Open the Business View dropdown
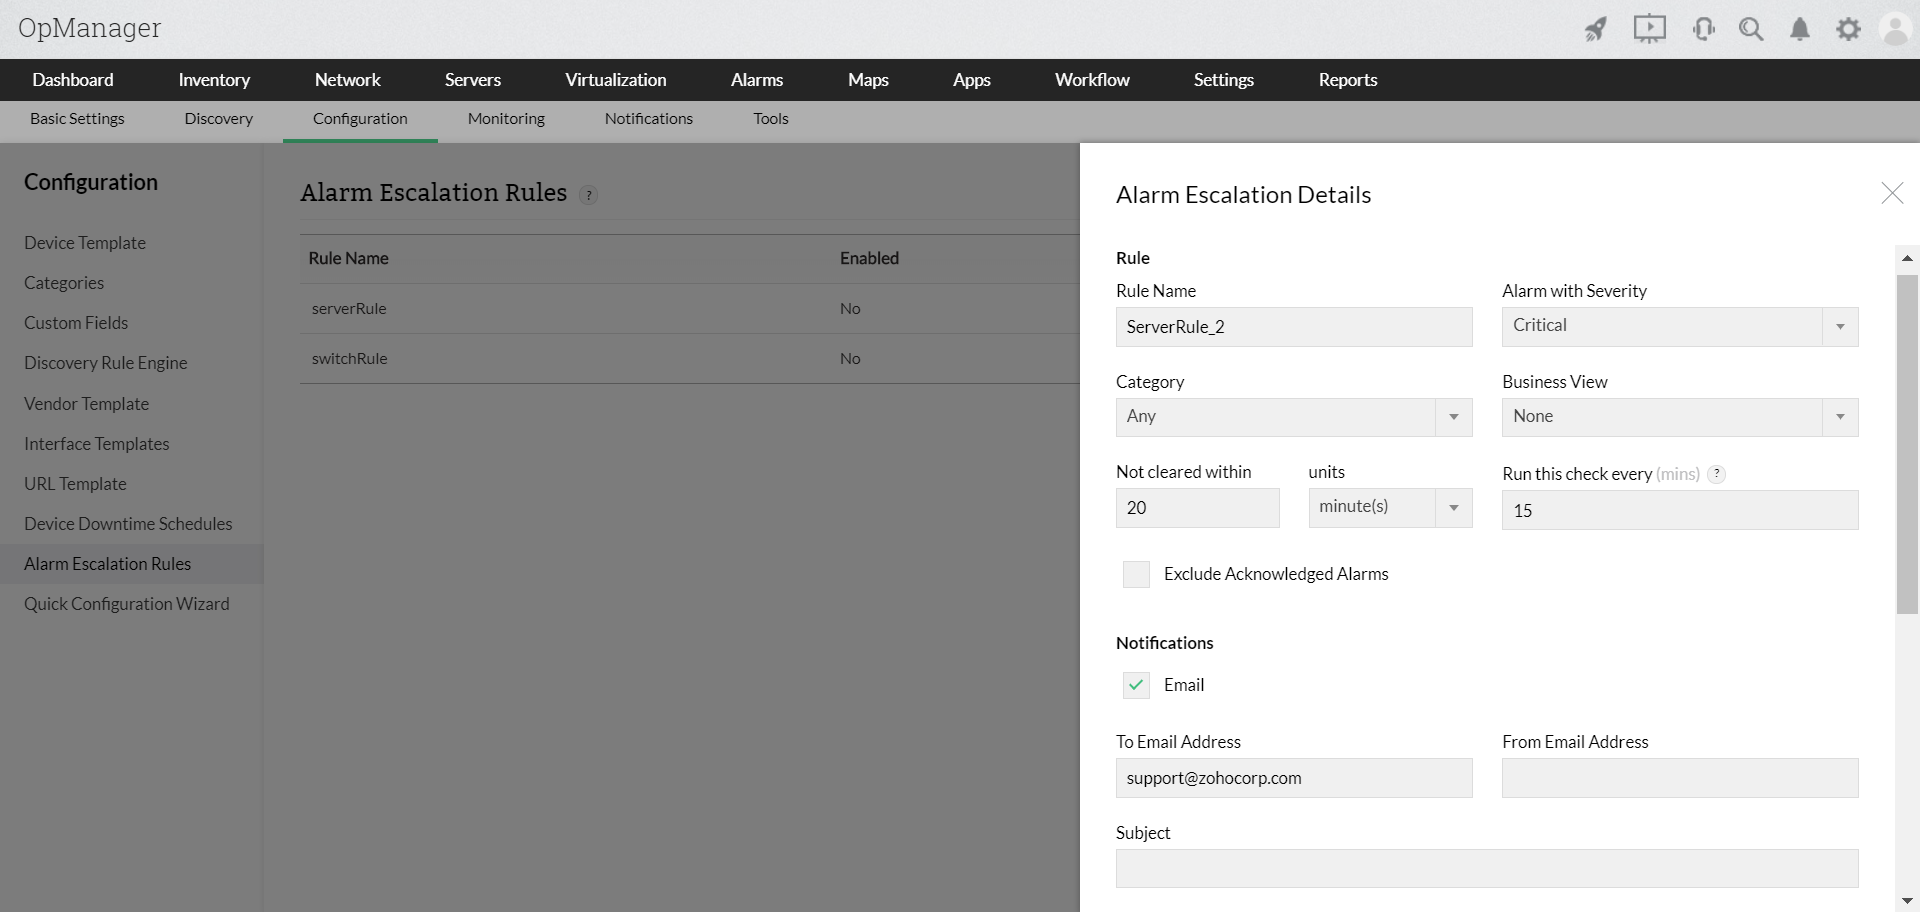The image size is (1920, 912). point(1680,417)
